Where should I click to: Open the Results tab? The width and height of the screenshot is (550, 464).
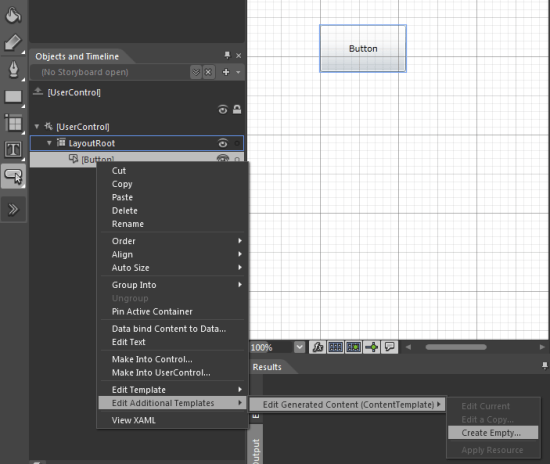(x=267, y=367)
